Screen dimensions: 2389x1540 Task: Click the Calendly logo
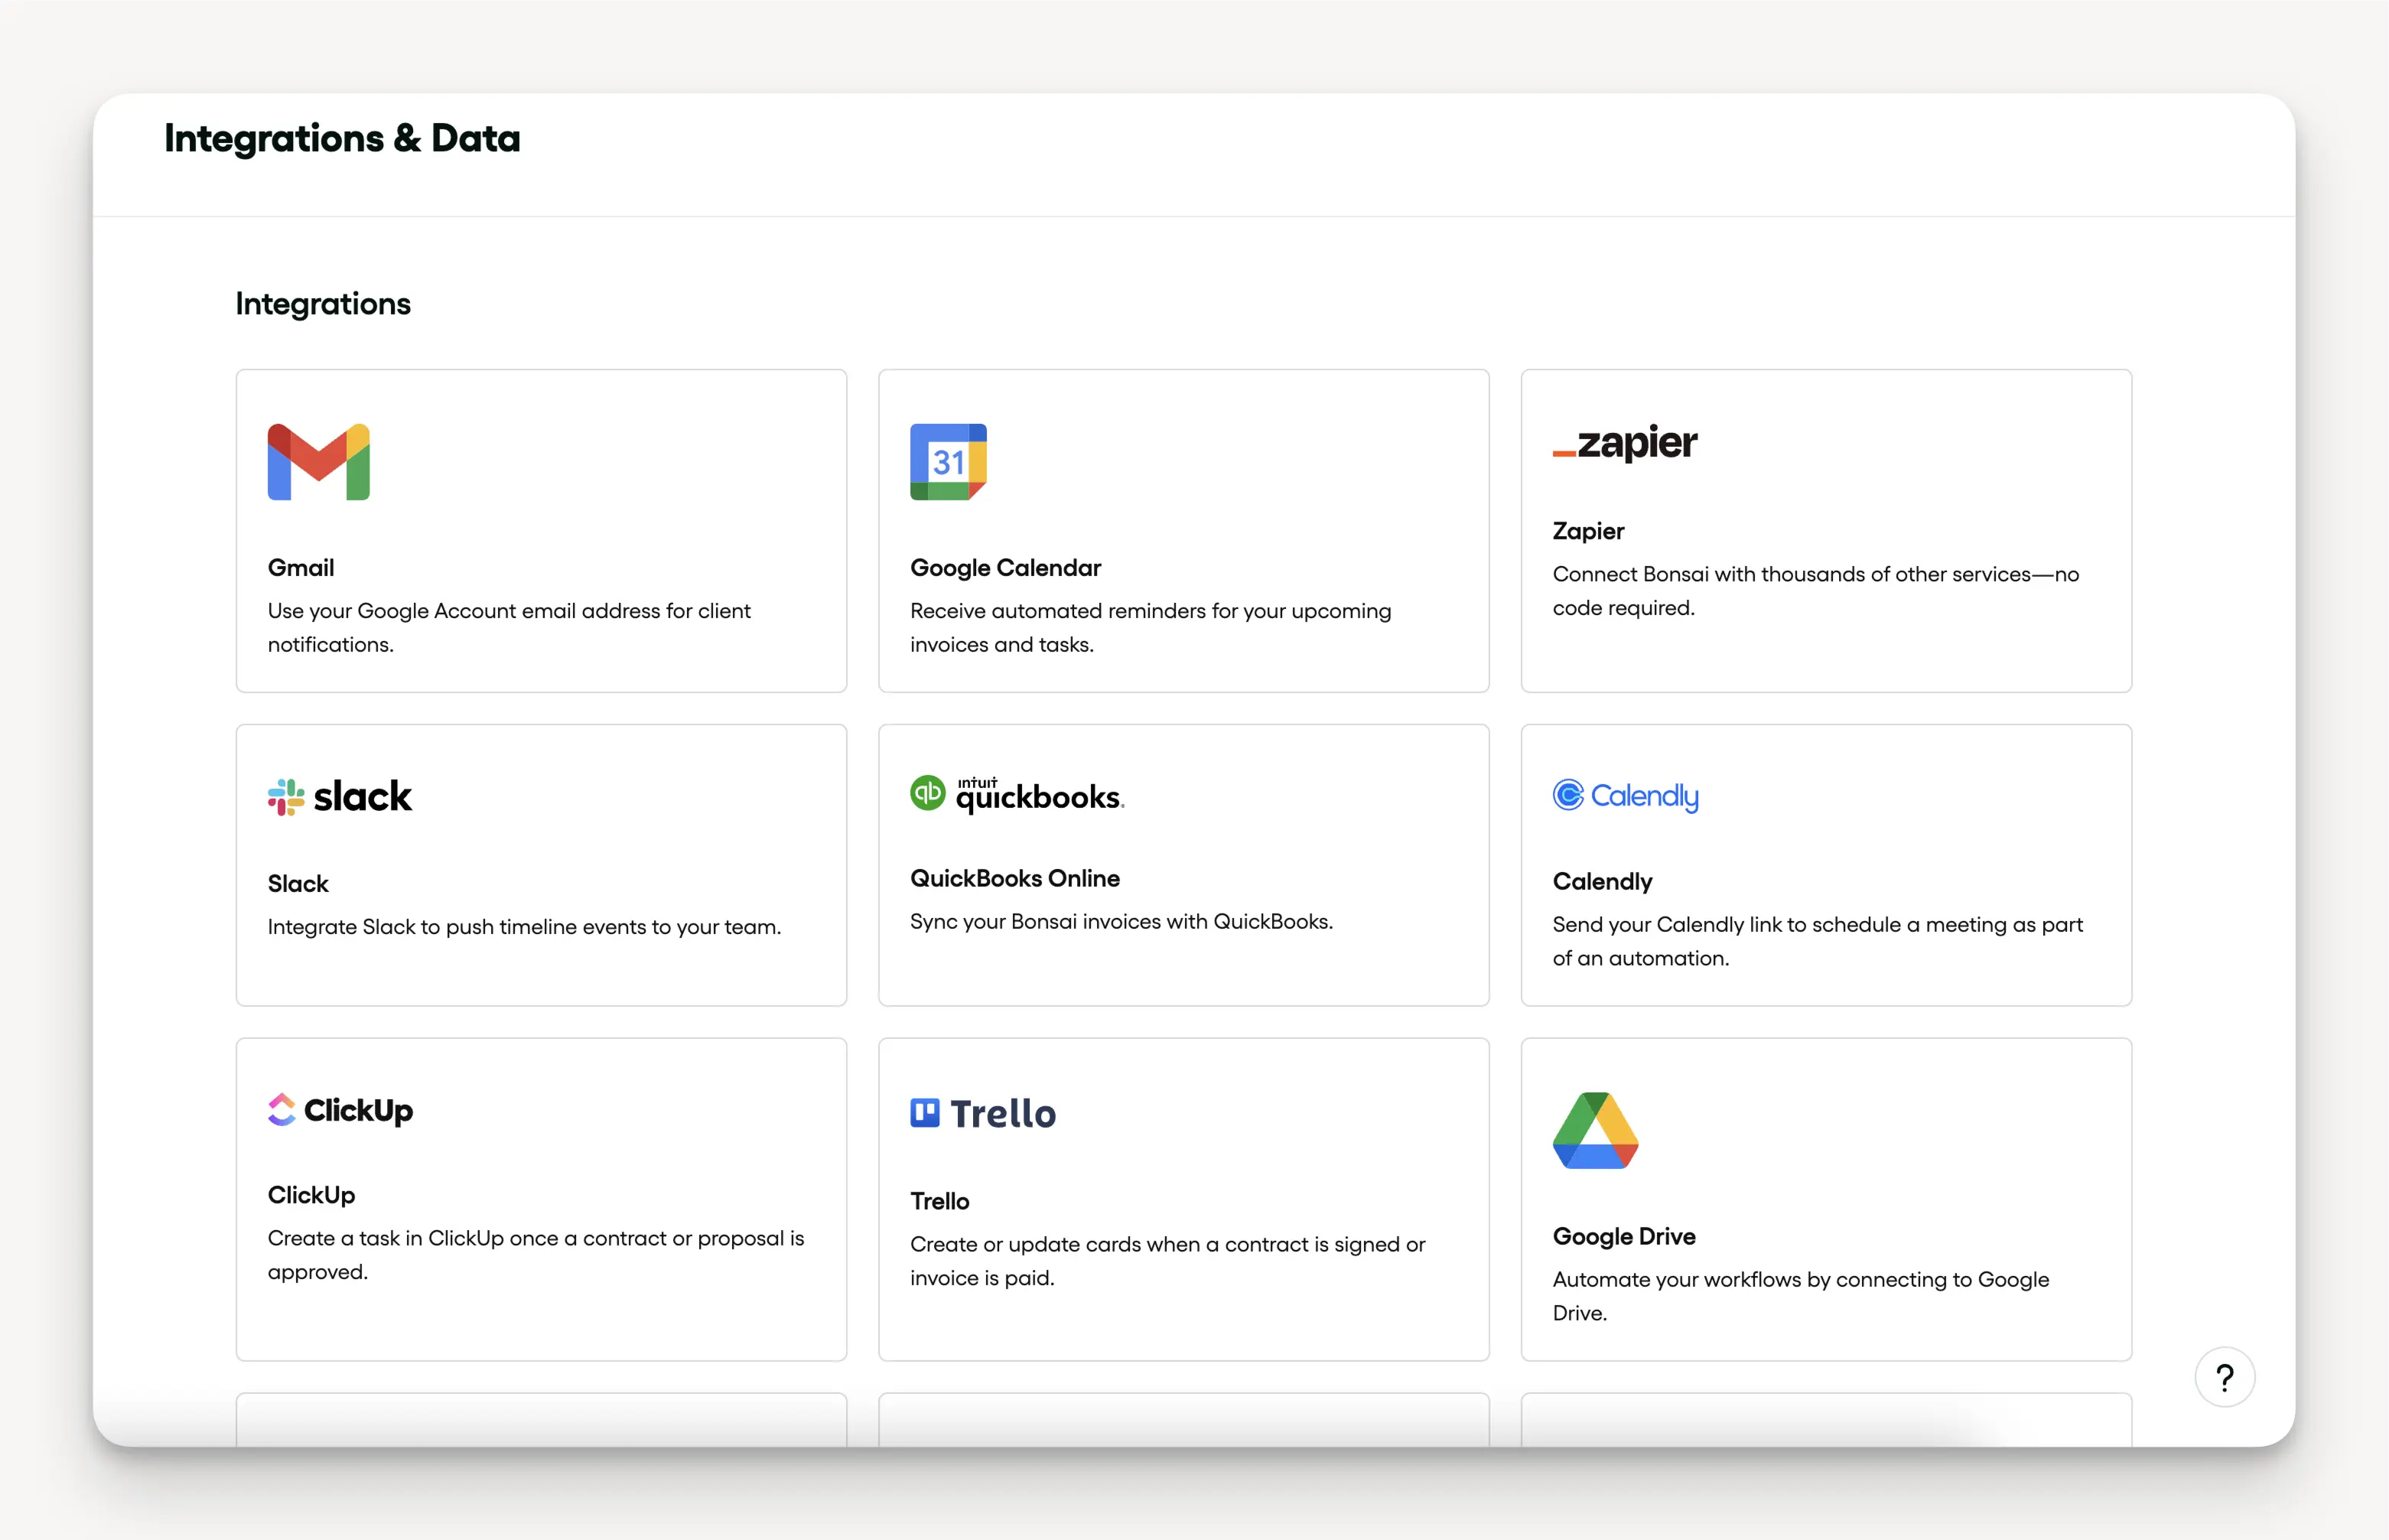[x=1625, y=796]
